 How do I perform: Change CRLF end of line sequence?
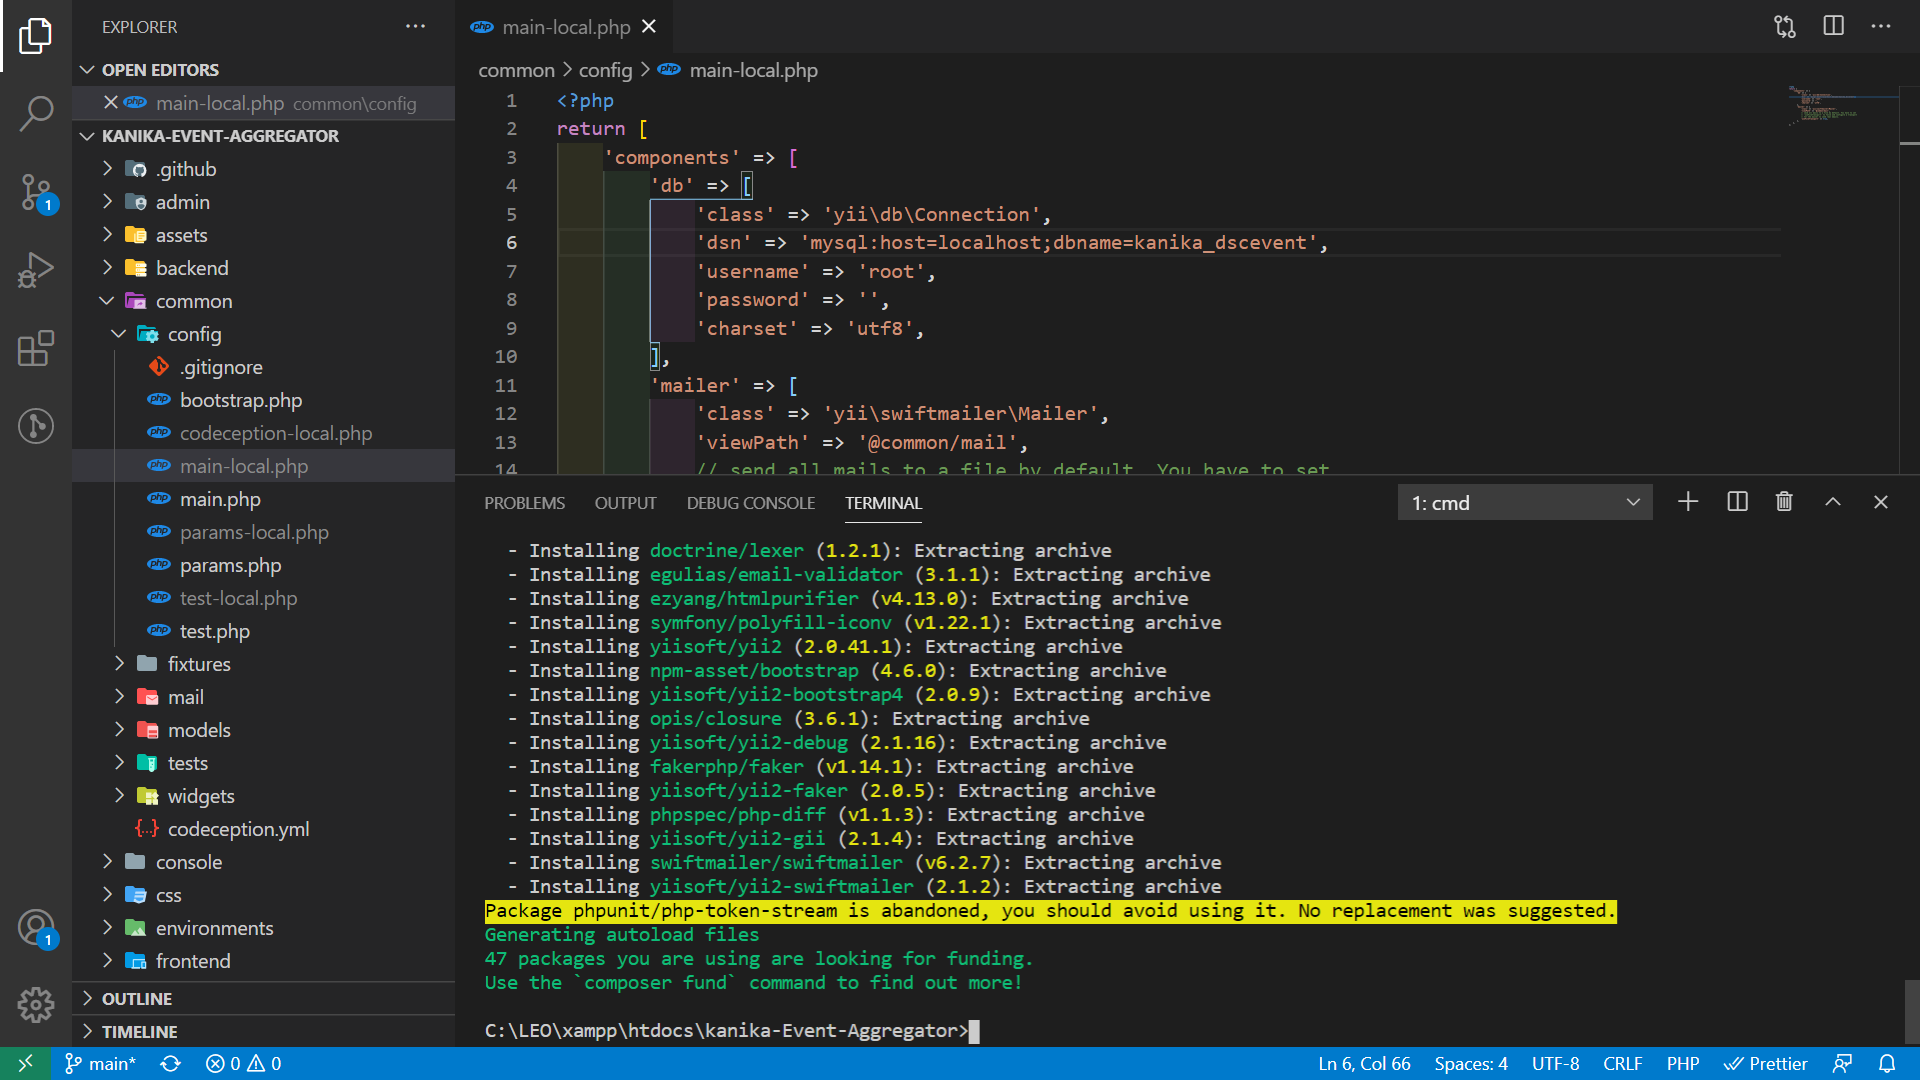tap(1623, 1064)
